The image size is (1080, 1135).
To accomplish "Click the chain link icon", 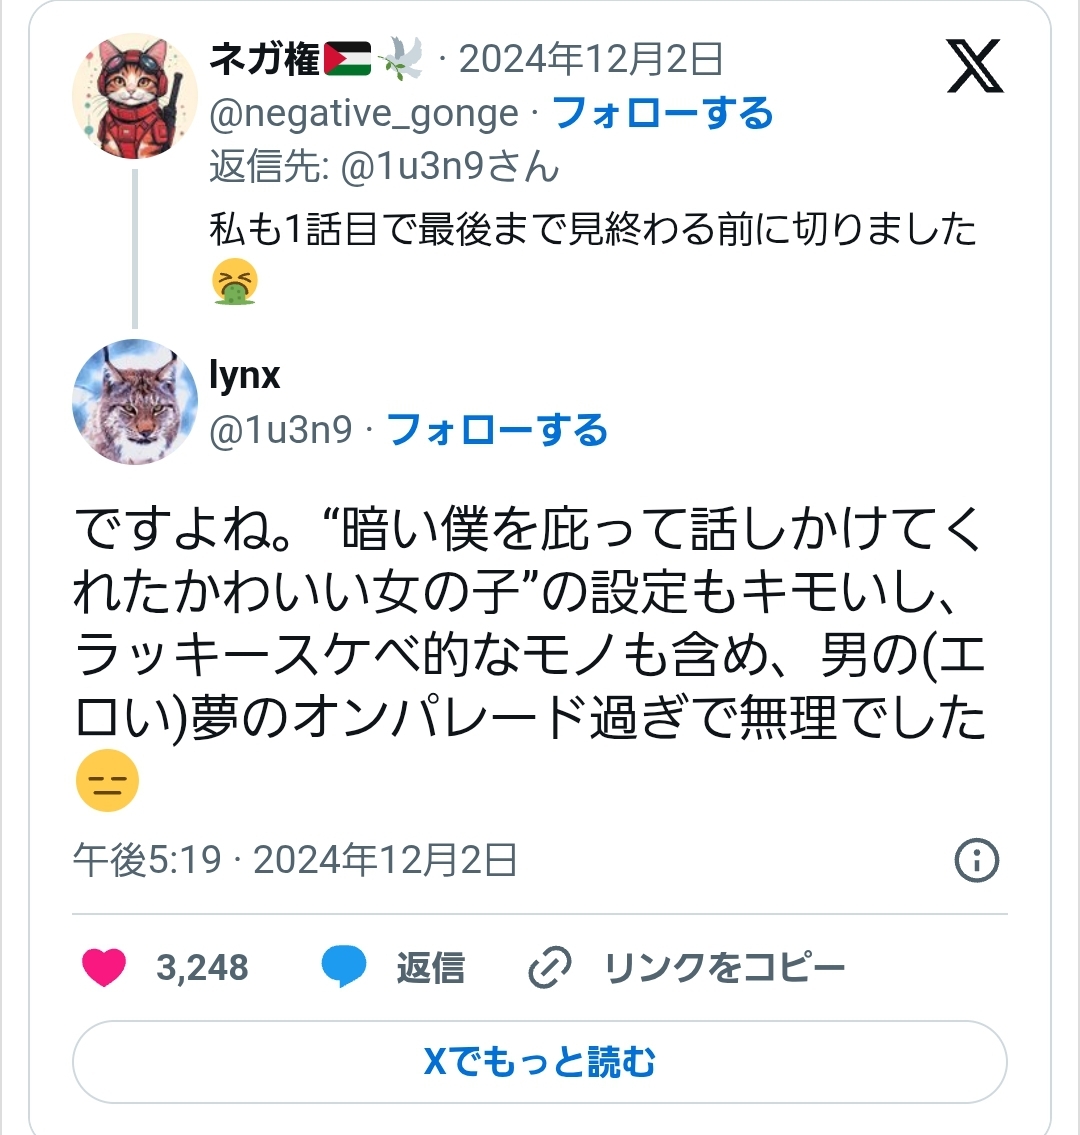I will coord(549,968).
